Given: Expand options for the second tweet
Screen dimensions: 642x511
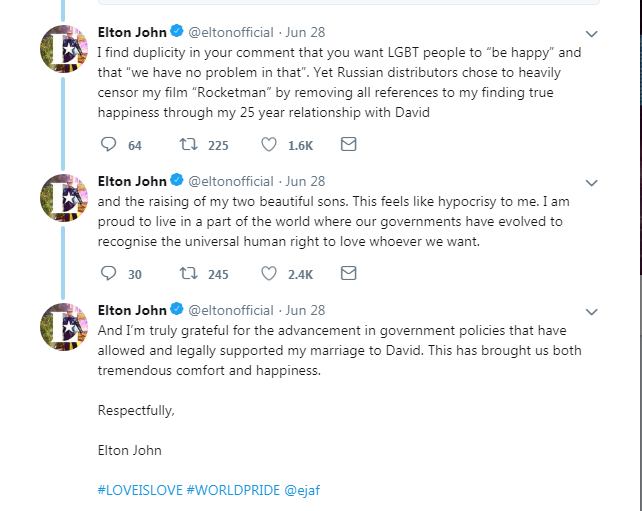Looking at the screenshot, I should point(592,183).
